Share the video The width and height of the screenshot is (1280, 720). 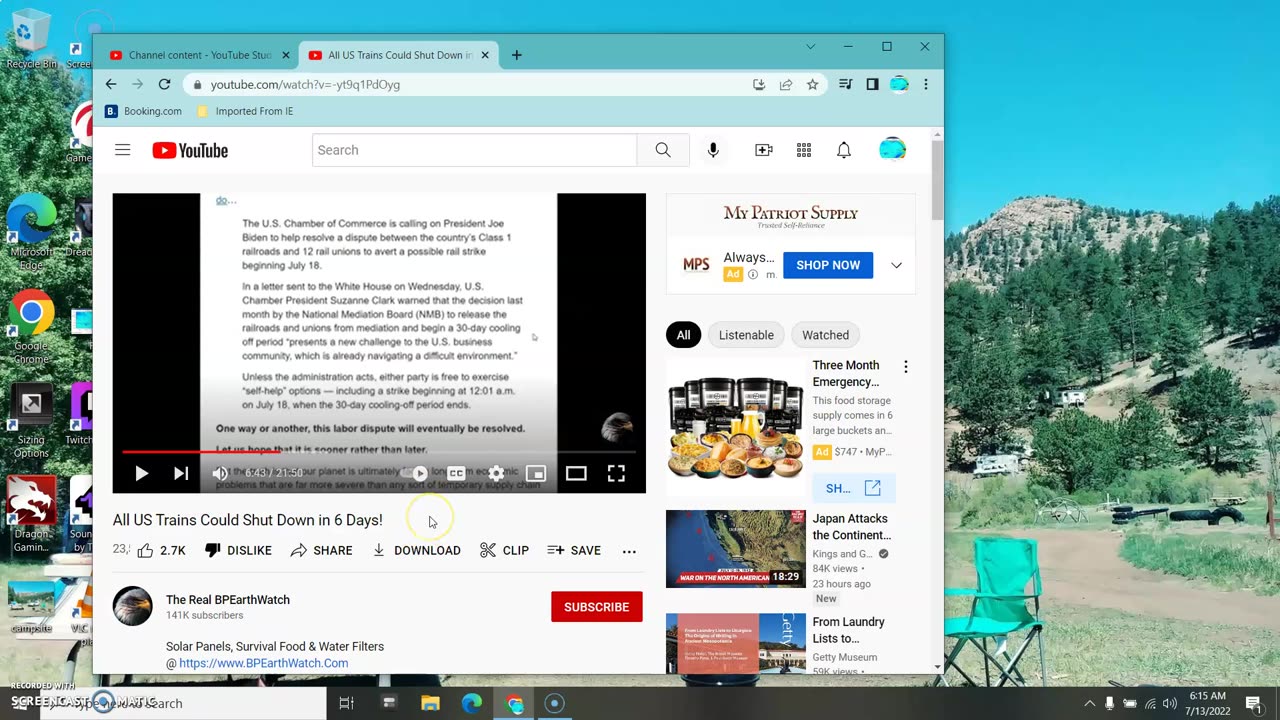tap(321, 550)
